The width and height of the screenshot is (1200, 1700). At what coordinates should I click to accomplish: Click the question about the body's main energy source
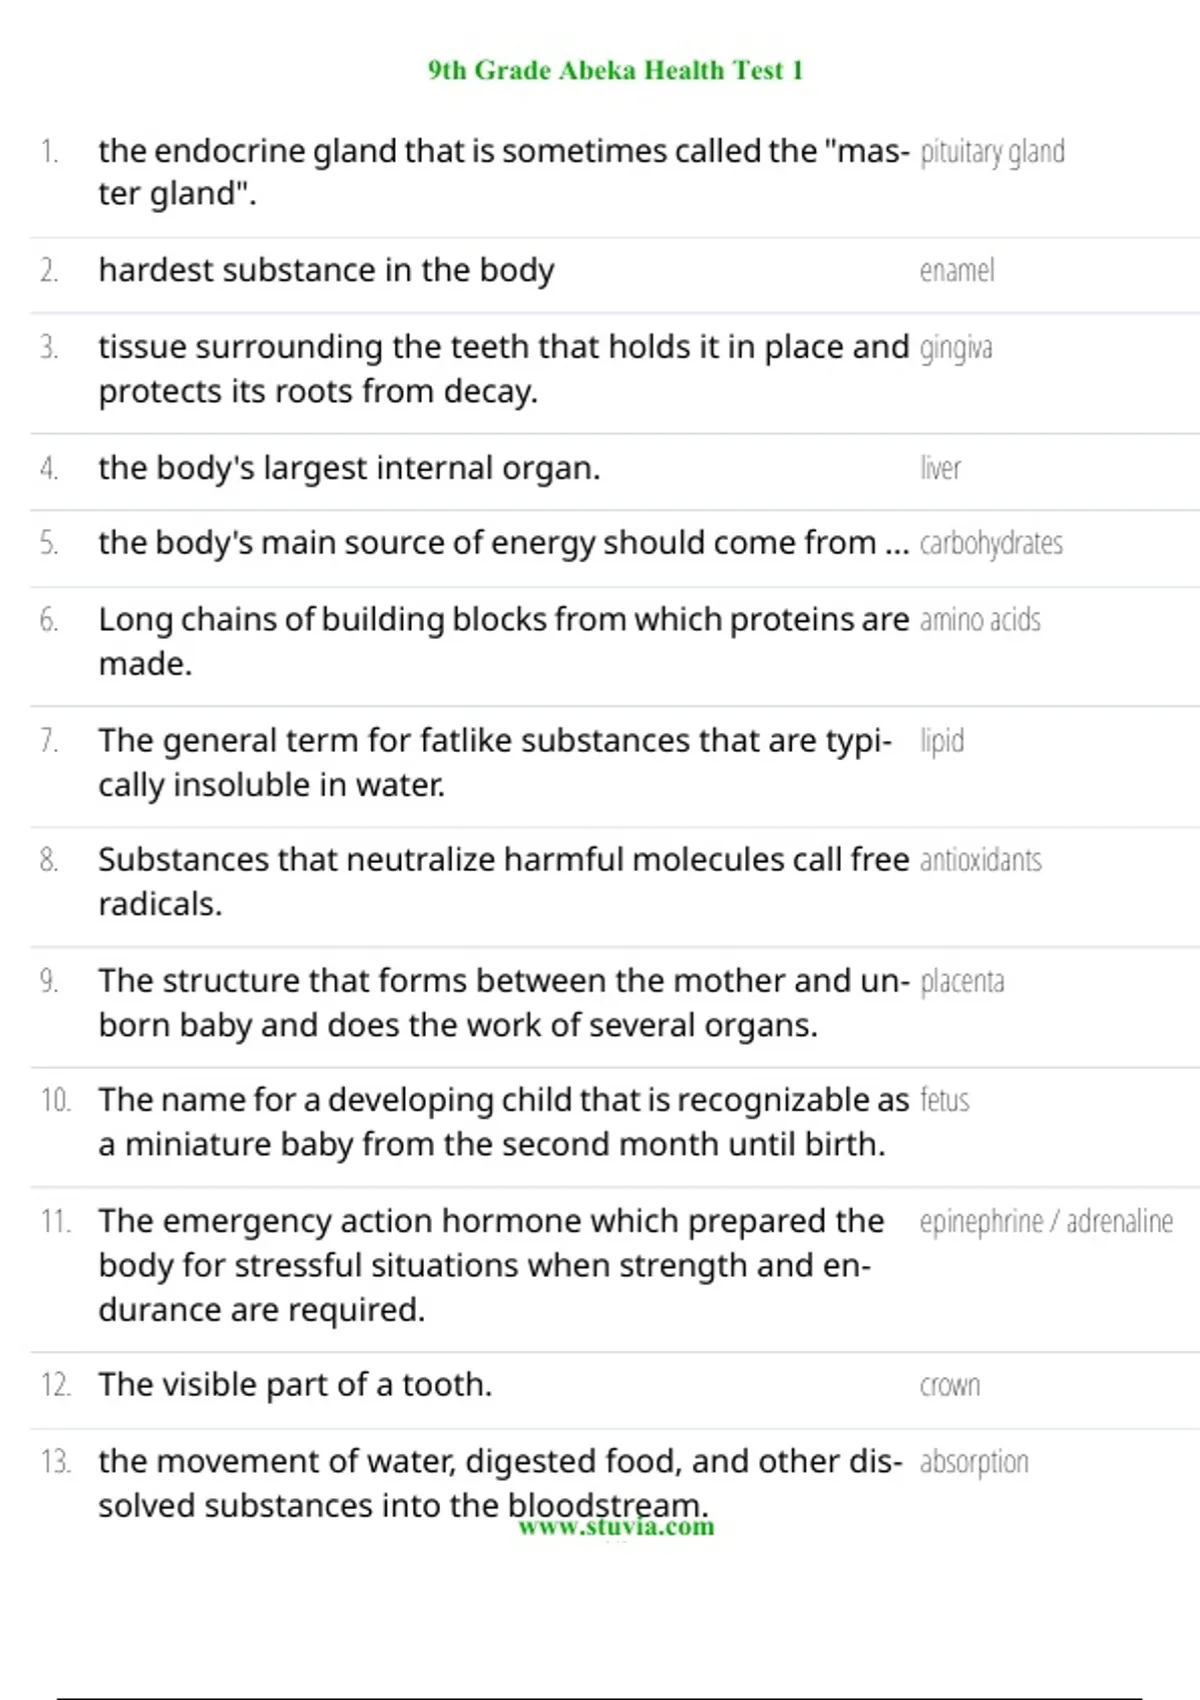click(503, 543)
